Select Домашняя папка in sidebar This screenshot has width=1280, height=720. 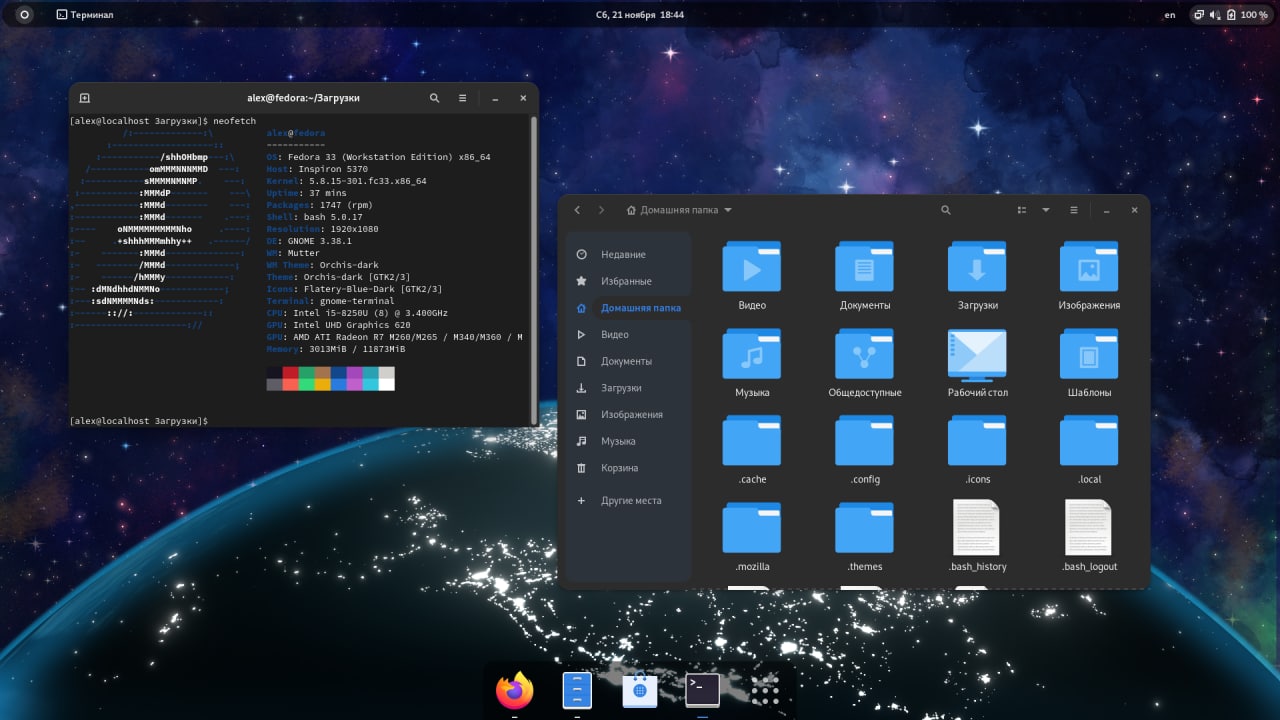(628, 308)
